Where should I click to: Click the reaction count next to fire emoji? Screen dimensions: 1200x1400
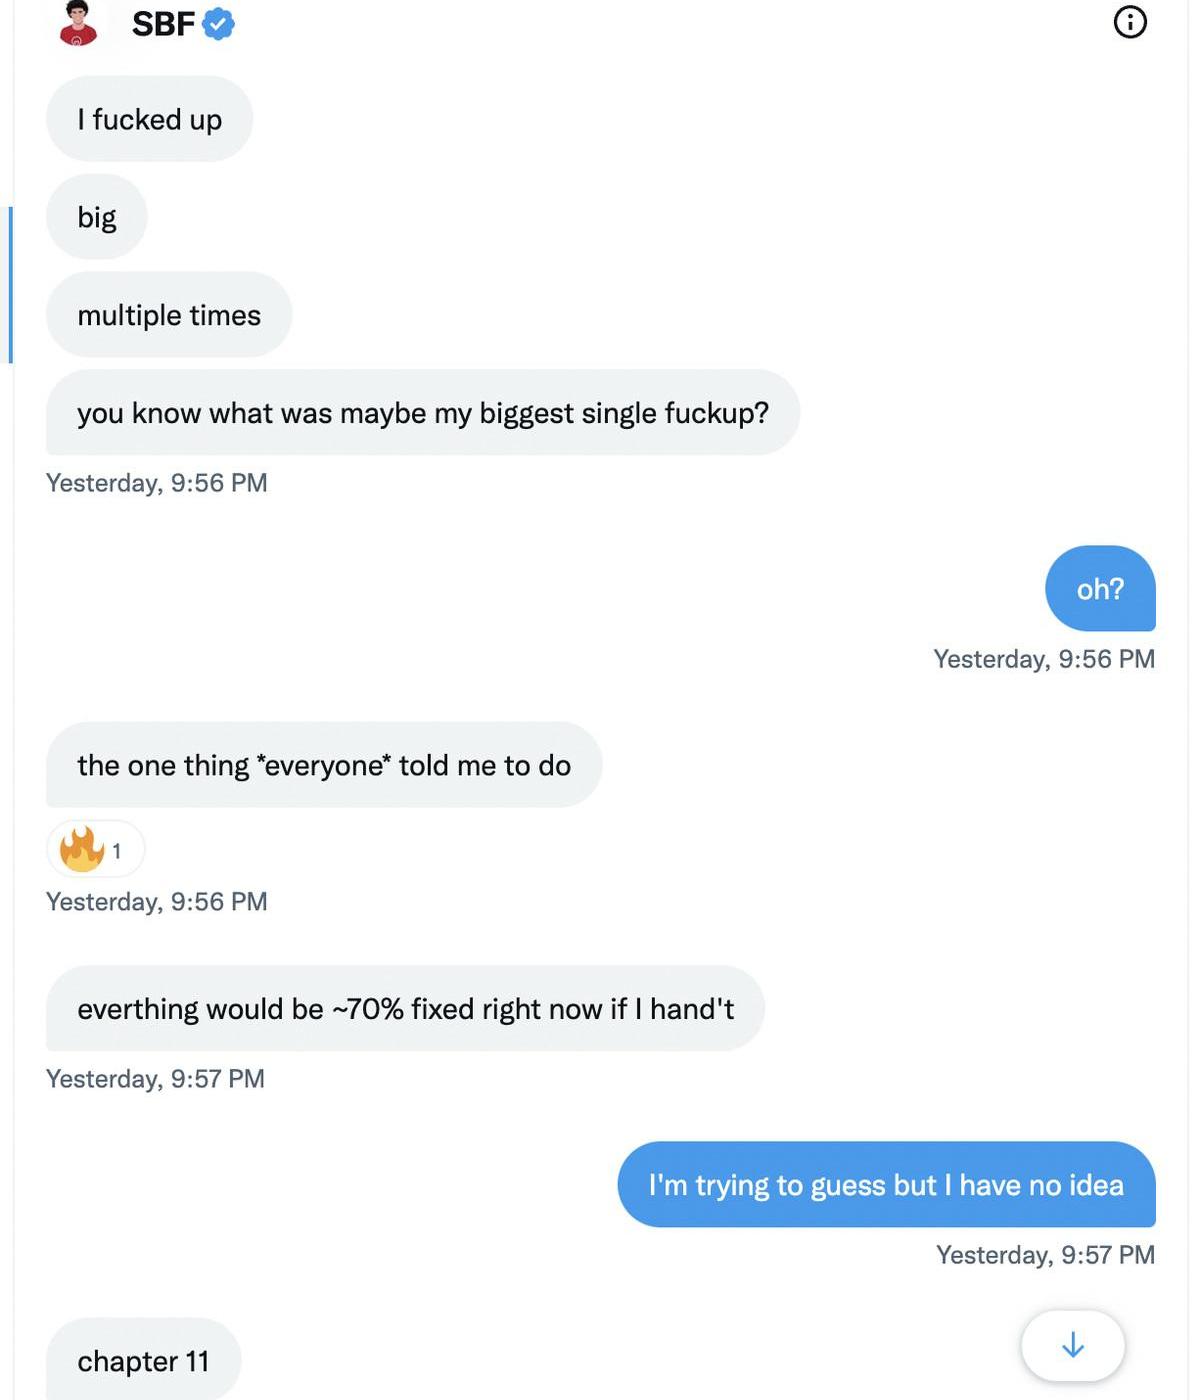tap(117, 851)
